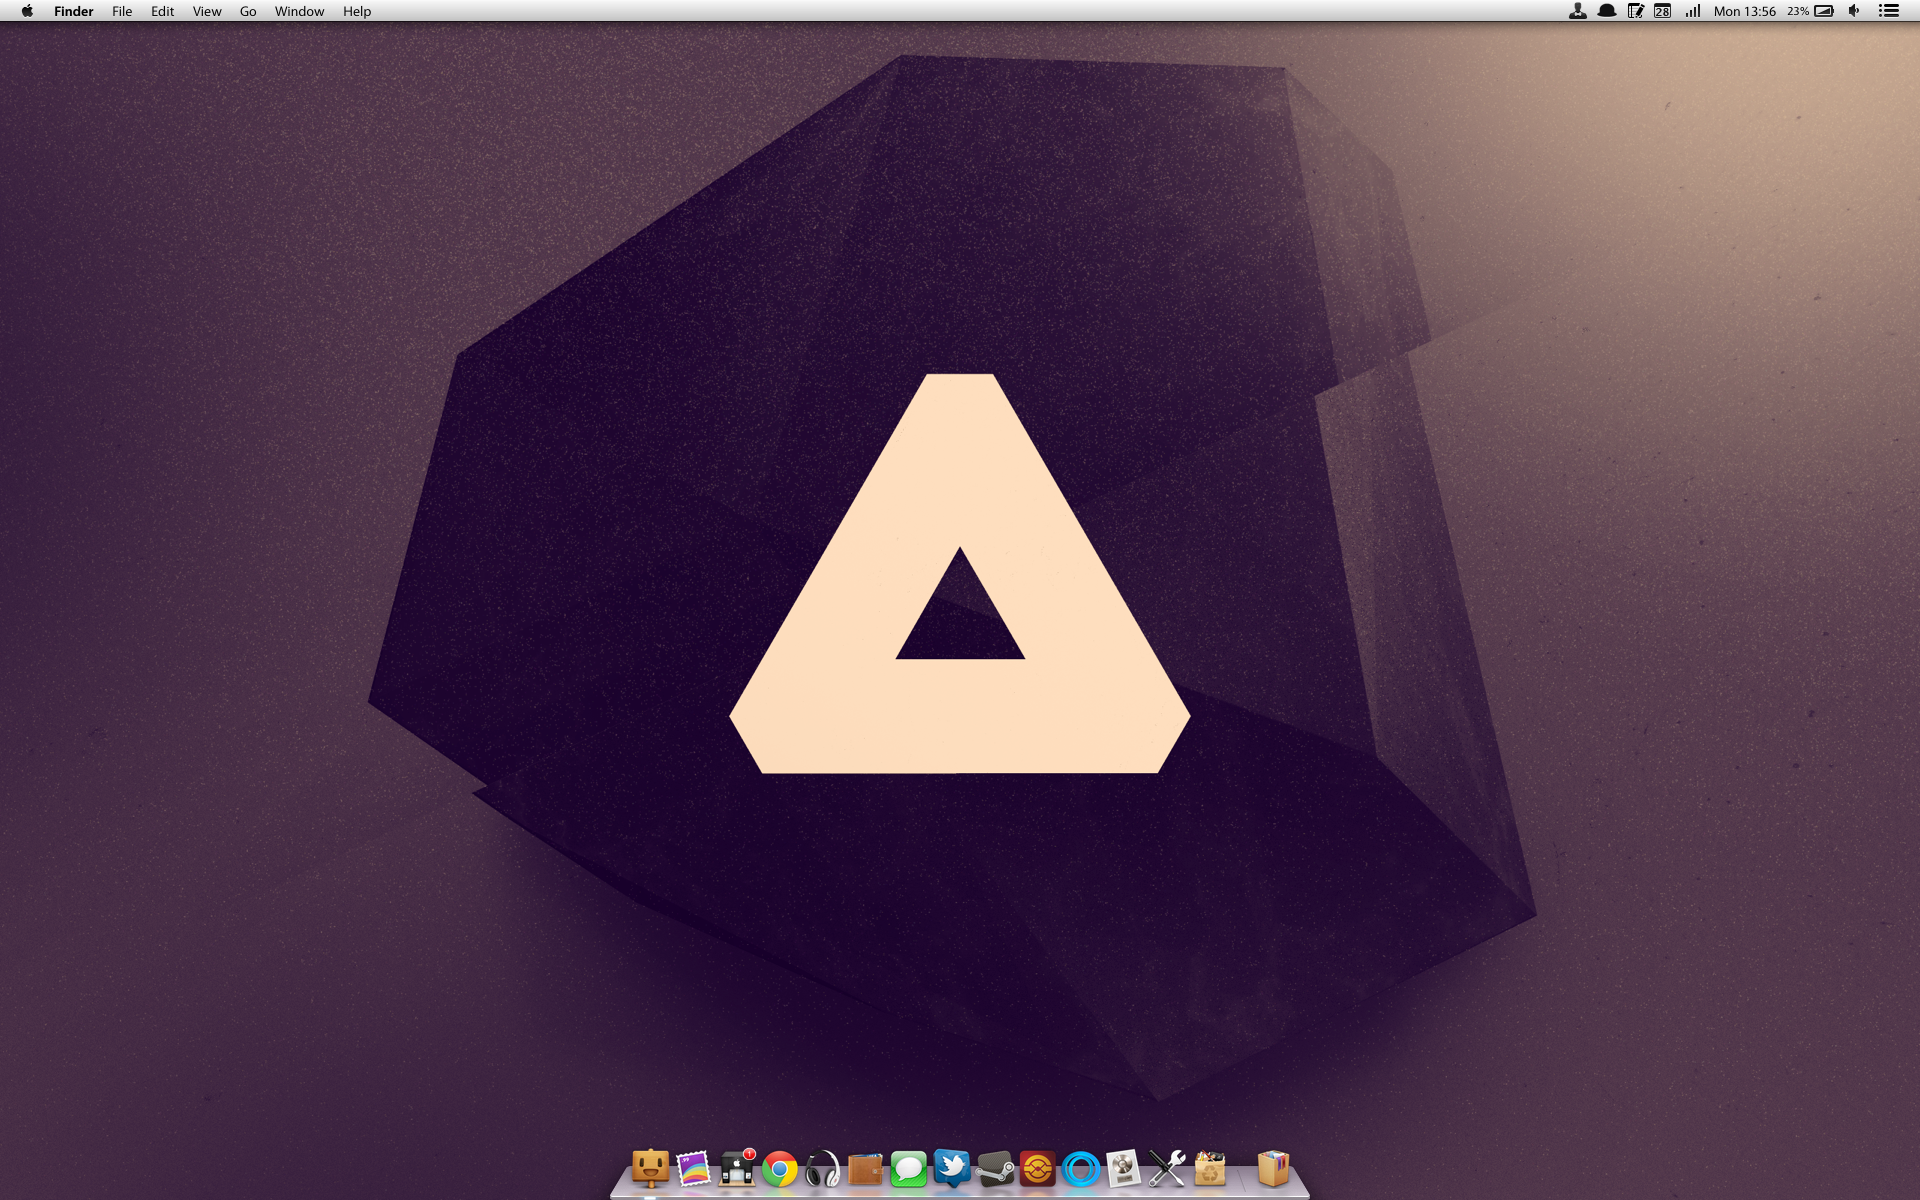Open Messages green speech bubble app
1920x1200 pixels.
909,1169
